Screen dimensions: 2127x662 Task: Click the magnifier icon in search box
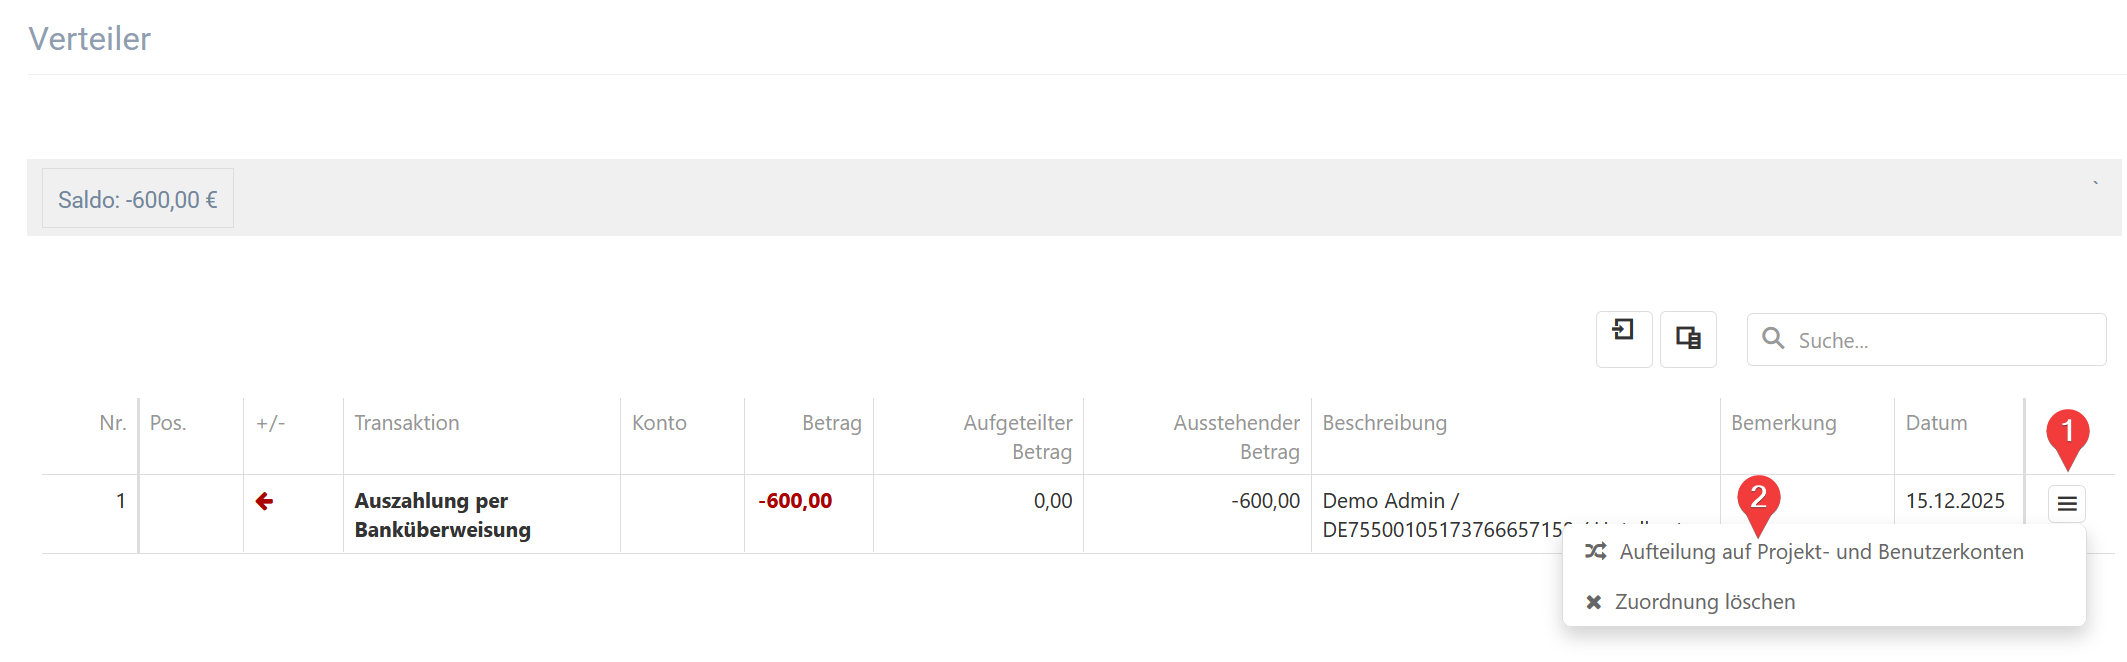[1773, 339]
